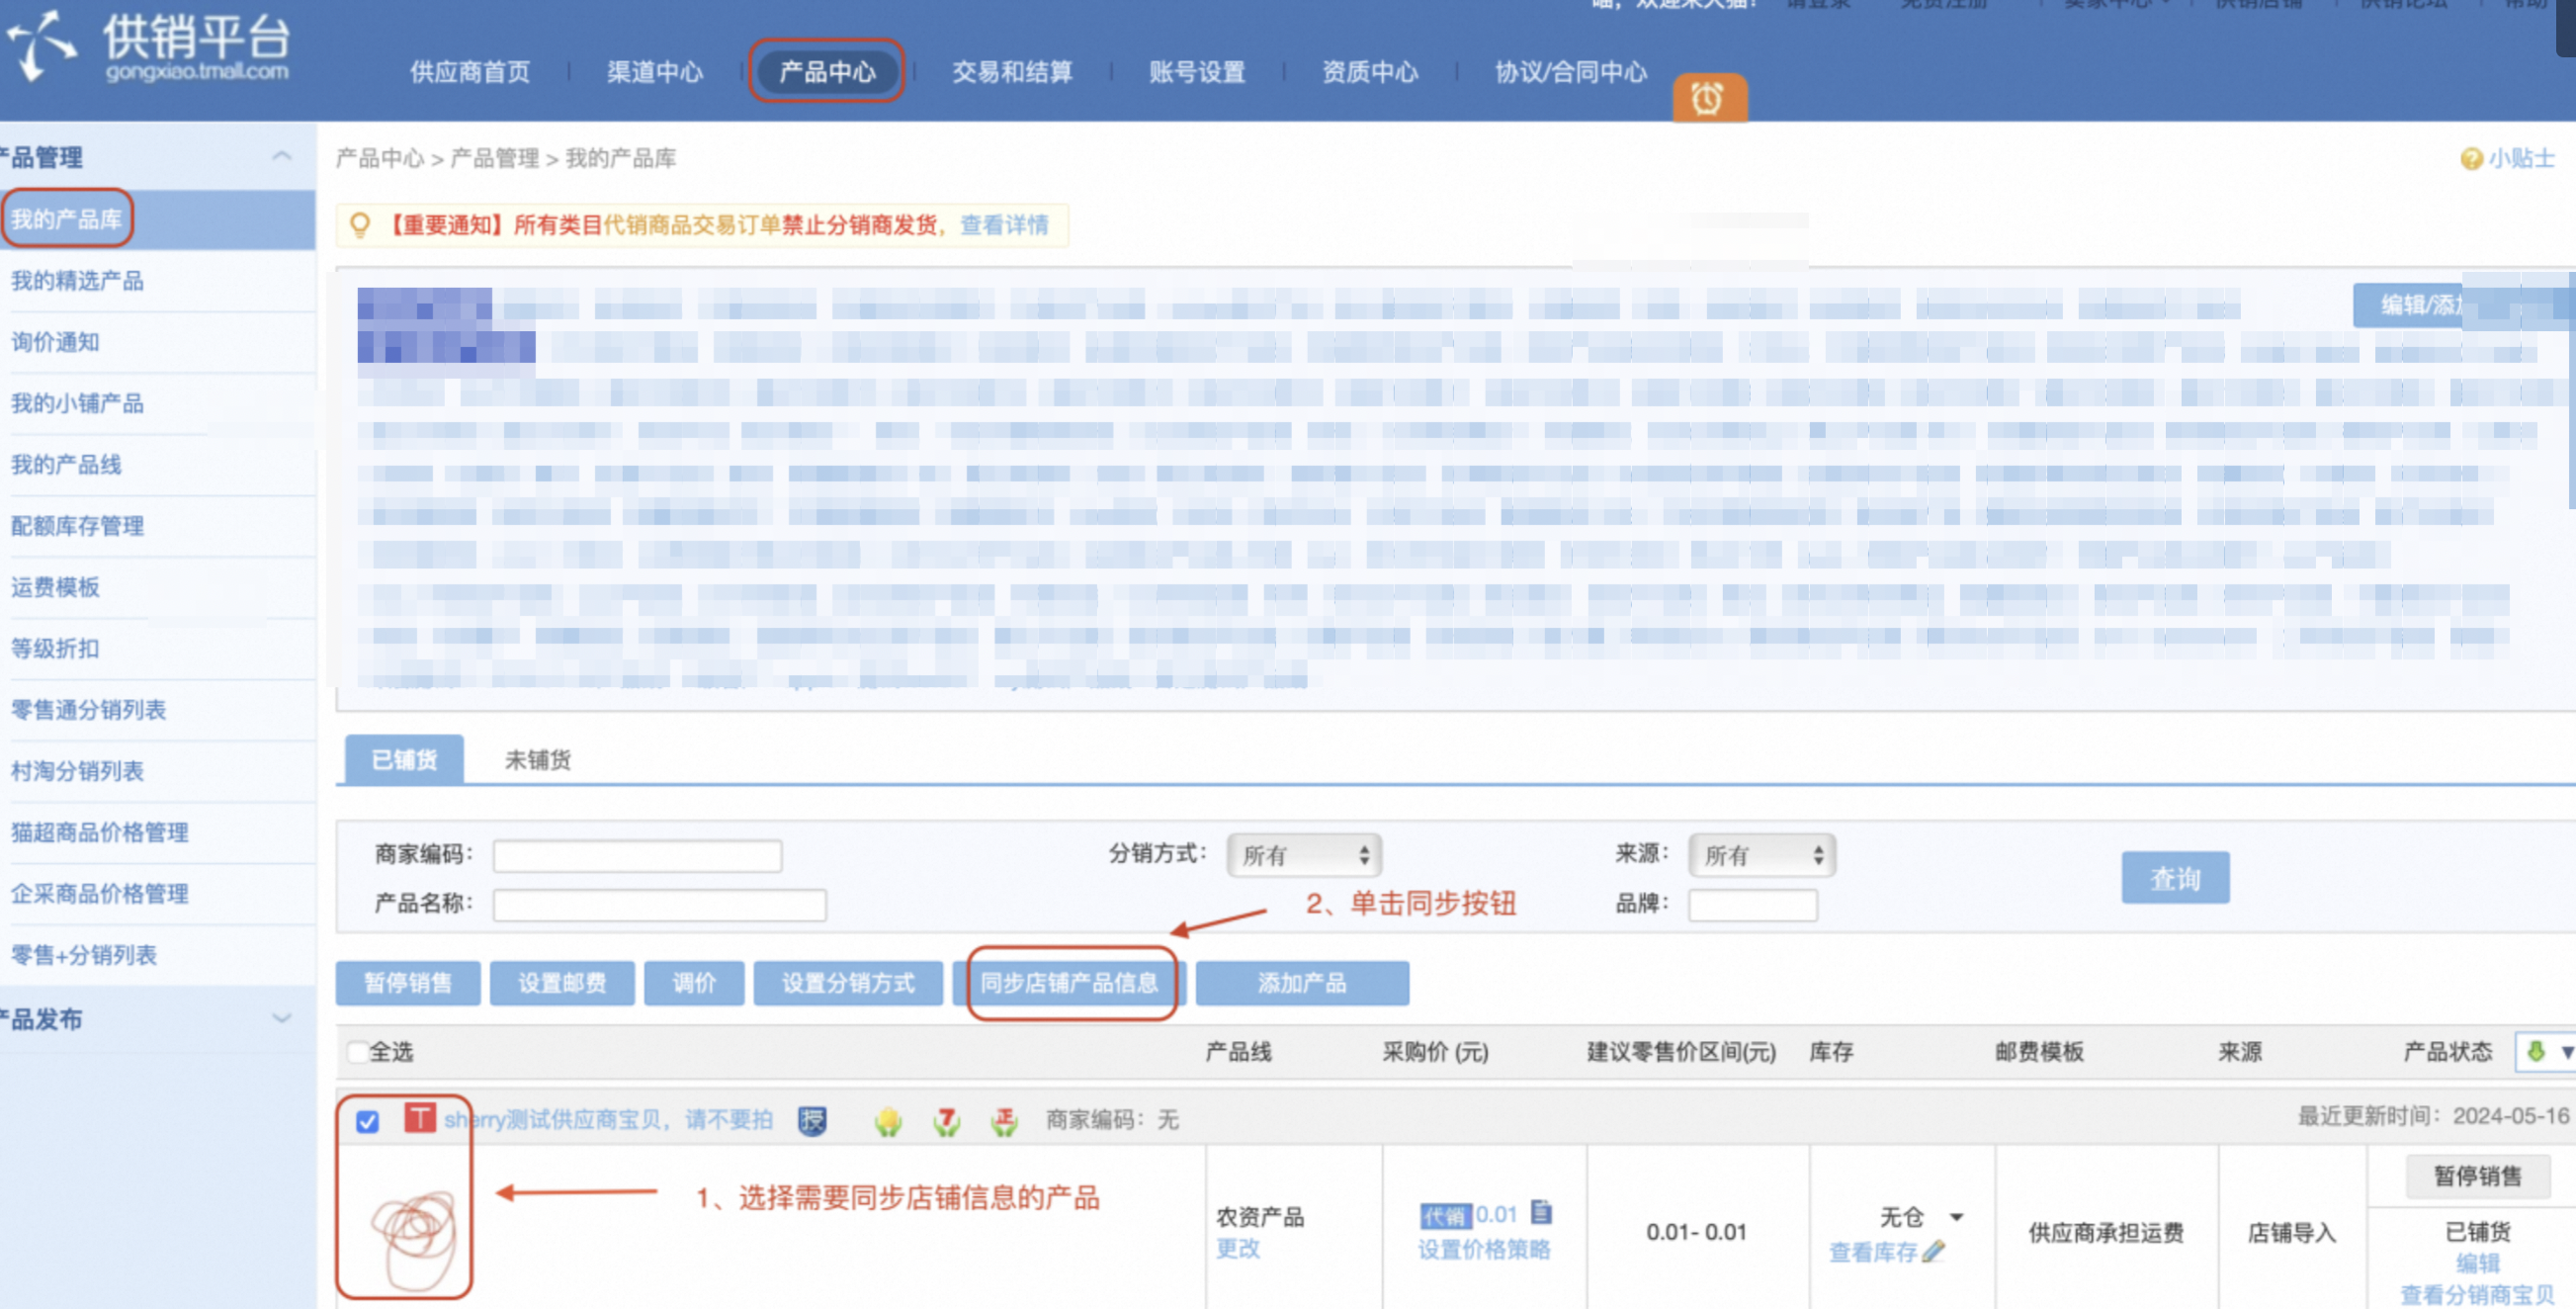Click the pencil icon next to 查看库存
The height and width of the screenshot is (1309, 2576).
[1934, 1251]
